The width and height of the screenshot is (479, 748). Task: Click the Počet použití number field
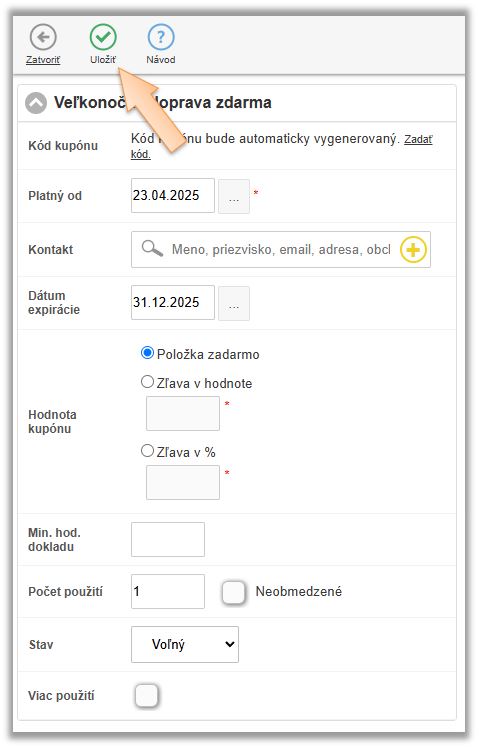[x=168, y=592]
